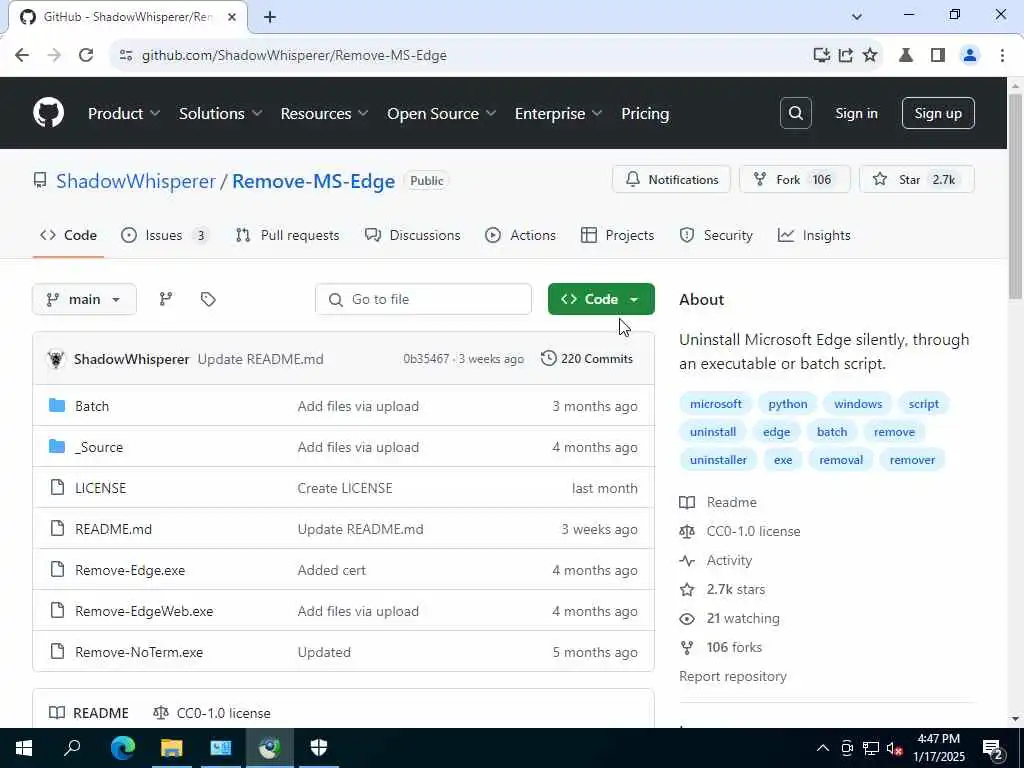Open the Chrome Labs flask icon
1024x768 pixels.
tap(906, 55)
